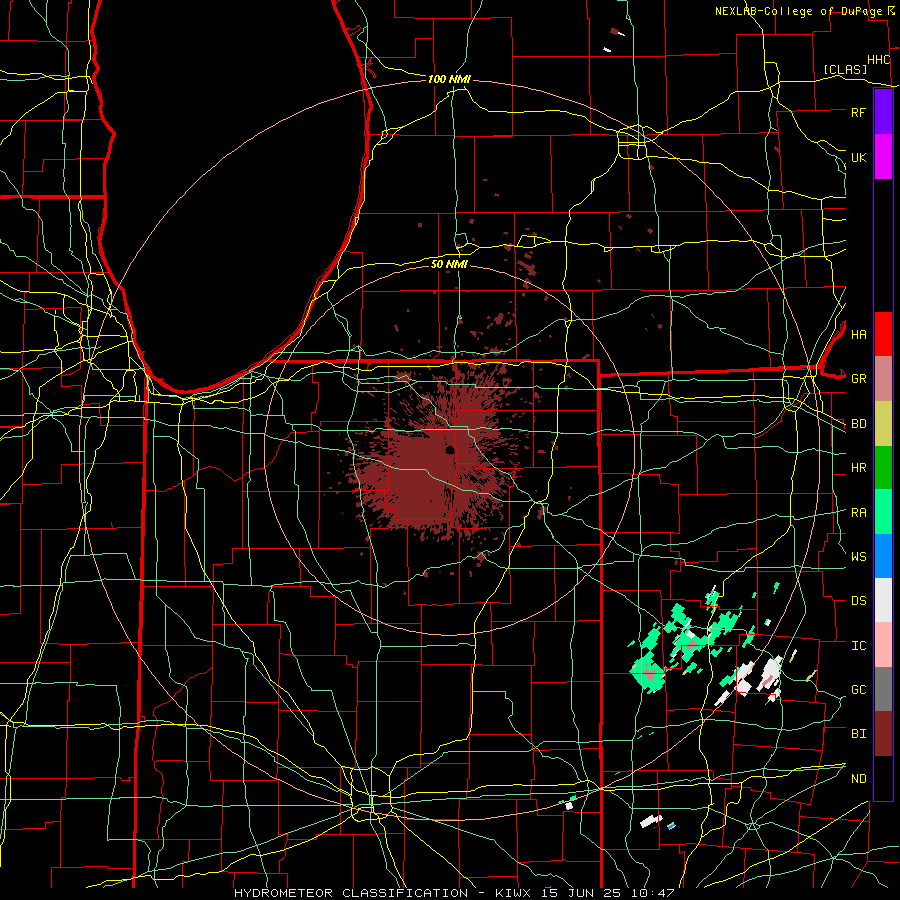Click the "HR" legend label

(x=858, y=468)
